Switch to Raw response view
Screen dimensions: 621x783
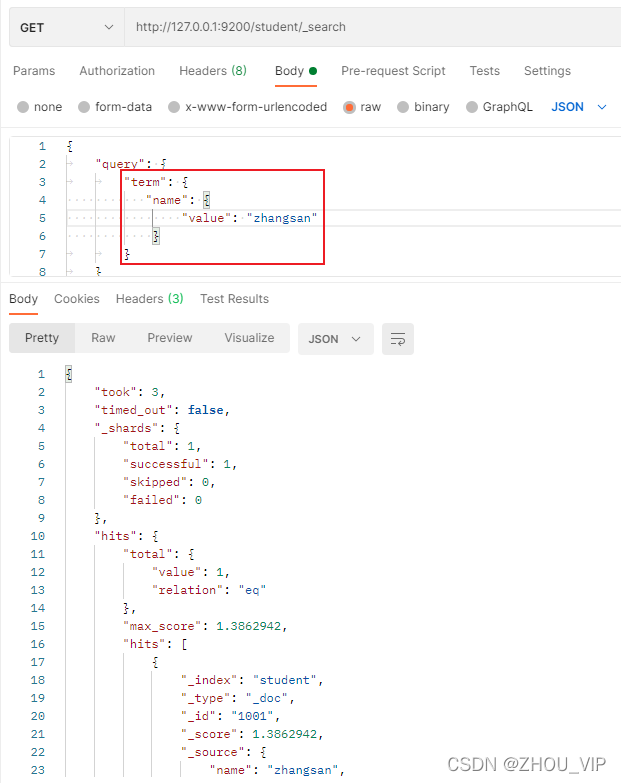pyautogui.click(x=103, y=338)
